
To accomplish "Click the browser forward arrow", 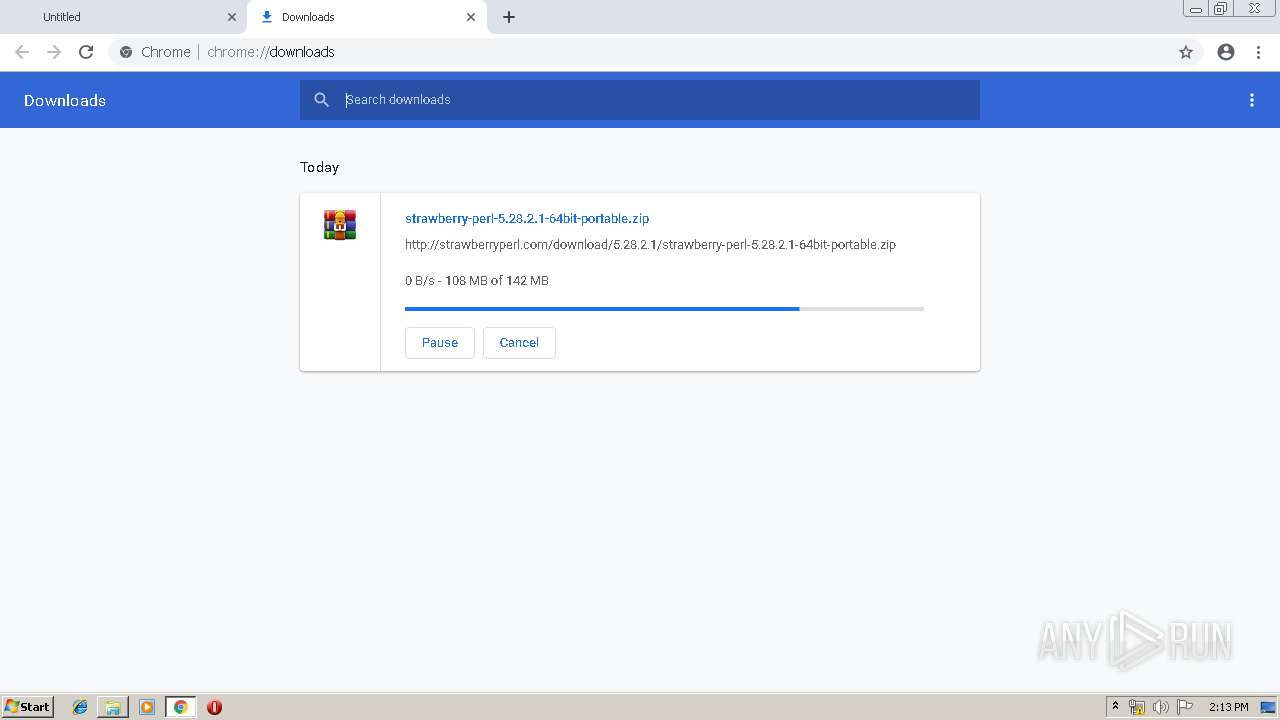I will (54, 52).
